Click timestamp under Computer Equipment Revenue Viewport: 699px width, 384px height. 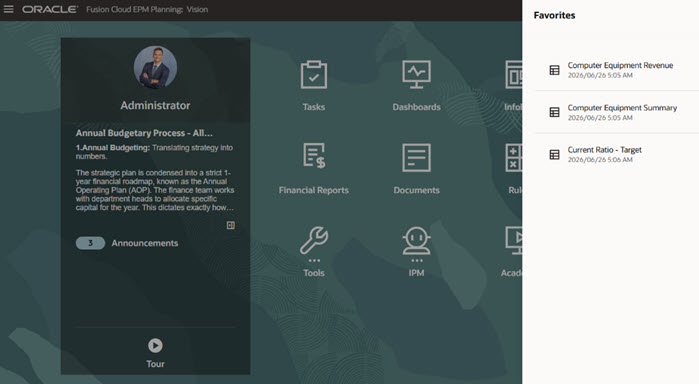tap(600, 75)
